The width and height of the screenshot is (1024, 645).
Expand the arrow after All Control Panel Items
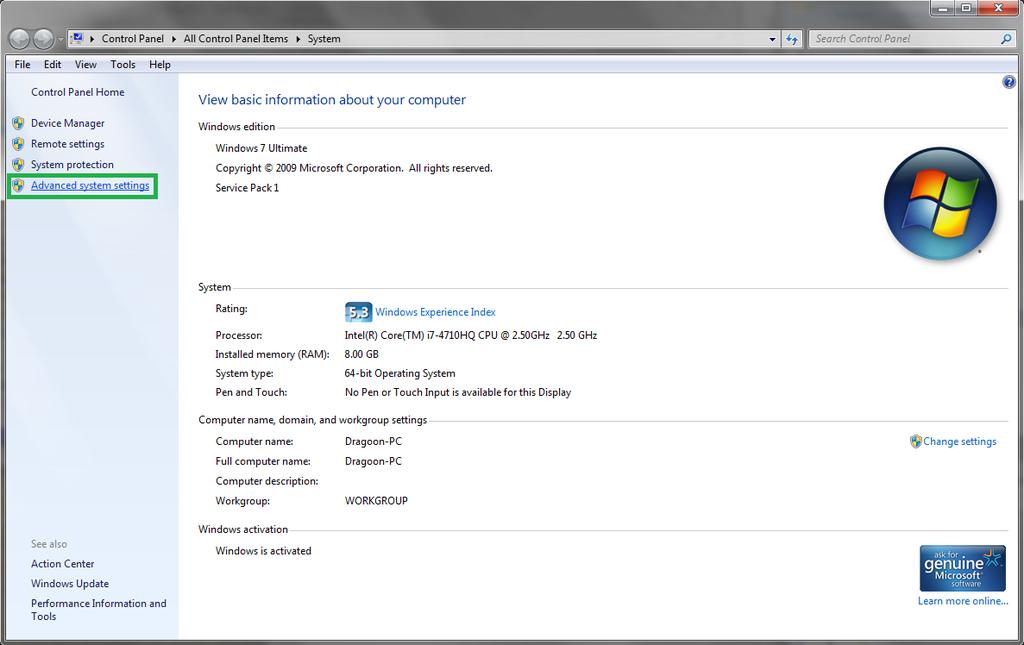[x=298, y=39]
